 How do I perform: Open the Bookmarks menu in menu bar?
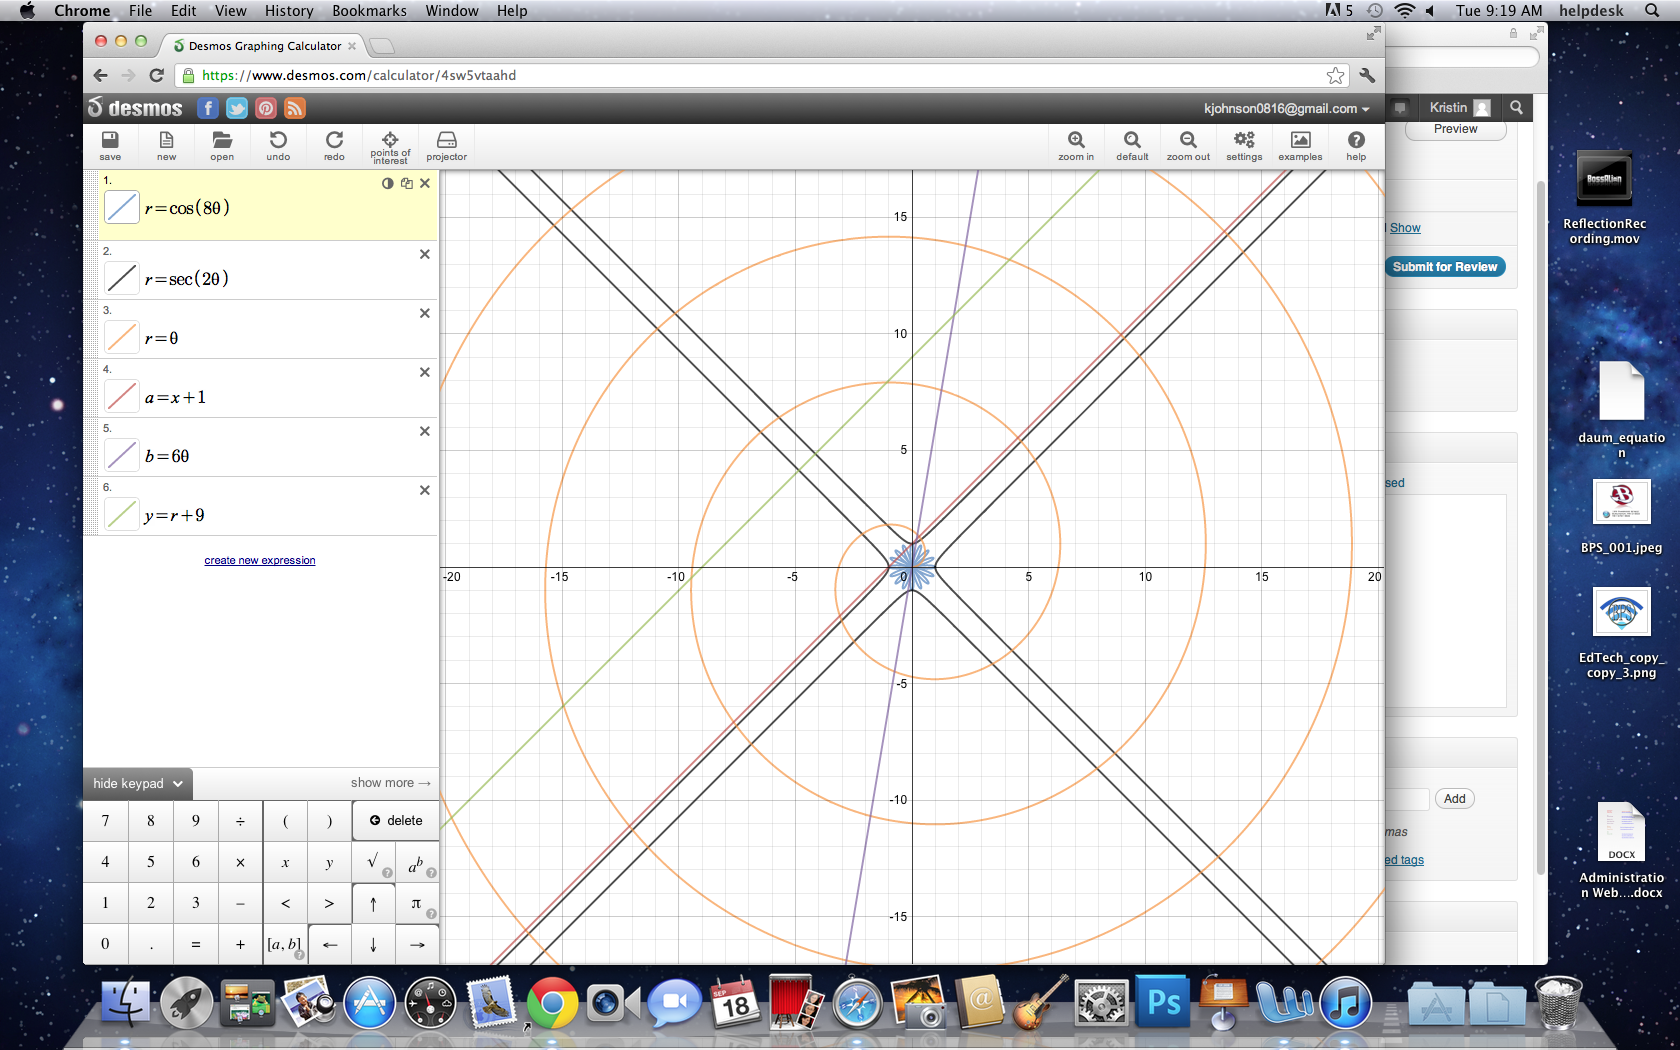coord(369,11)
